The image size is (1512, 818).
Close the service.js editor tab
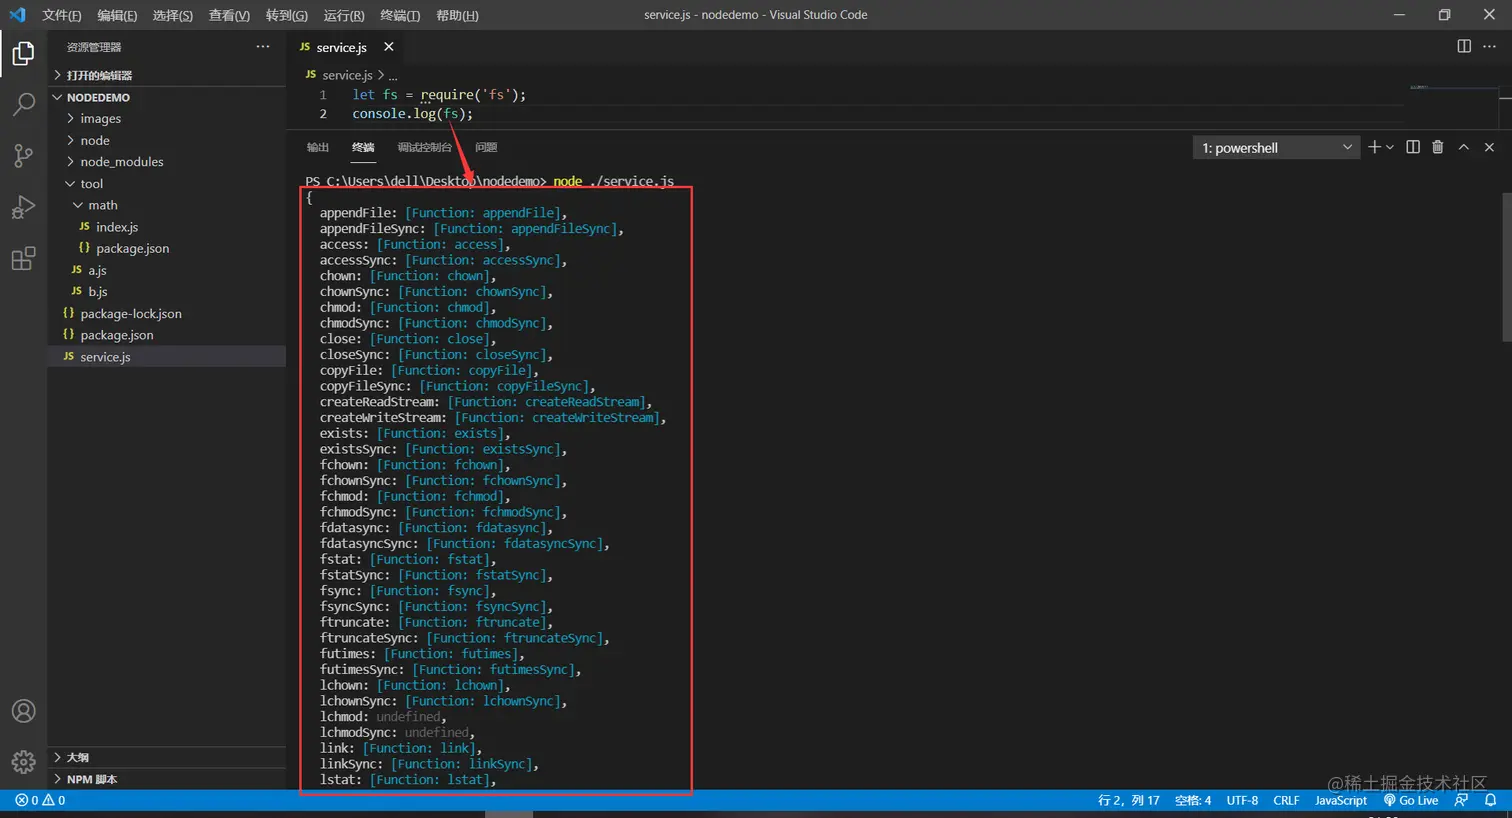click(389, 47)
